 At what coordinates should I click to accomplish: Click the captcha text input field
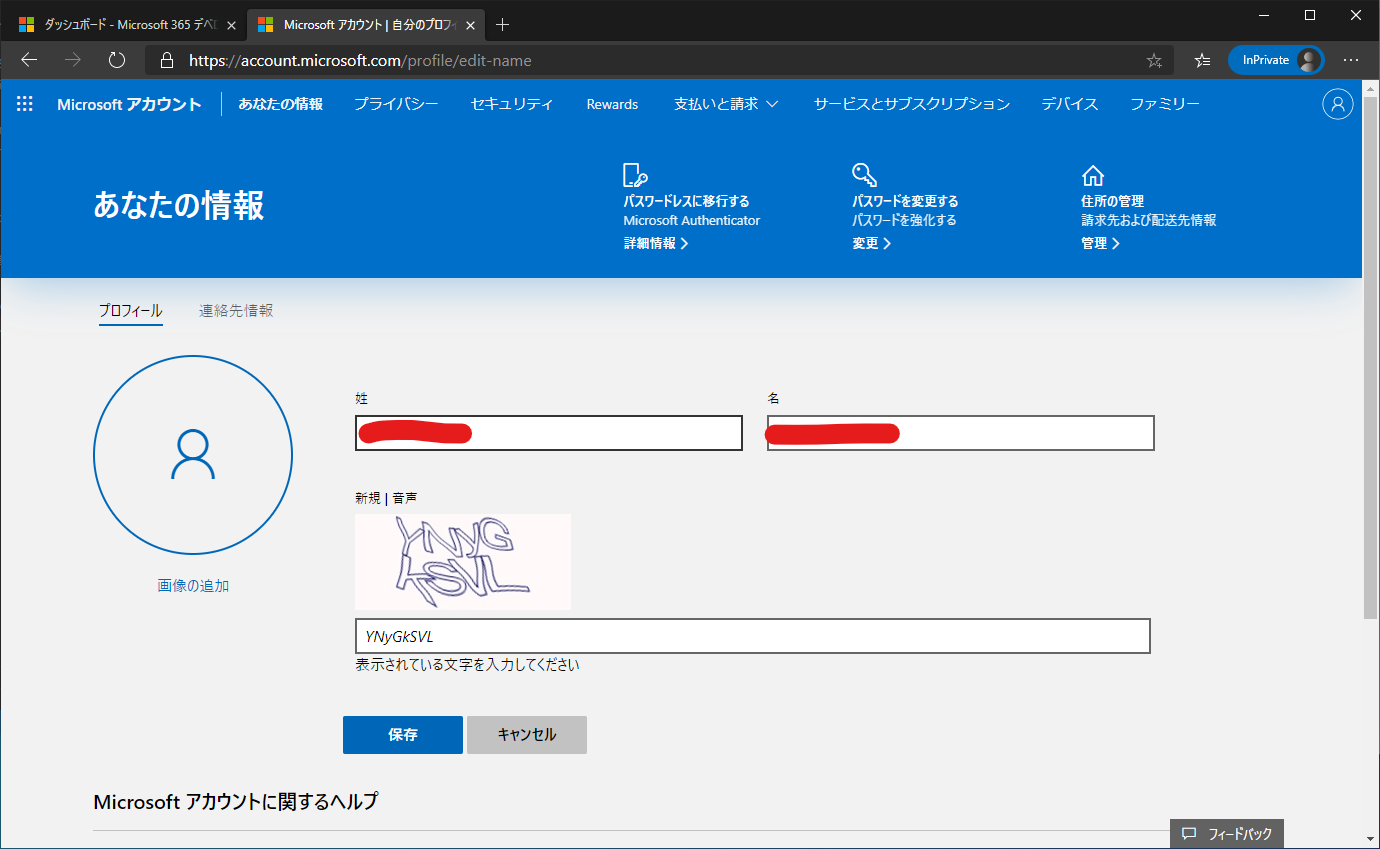pyautogui.click(x=752, y=636)
